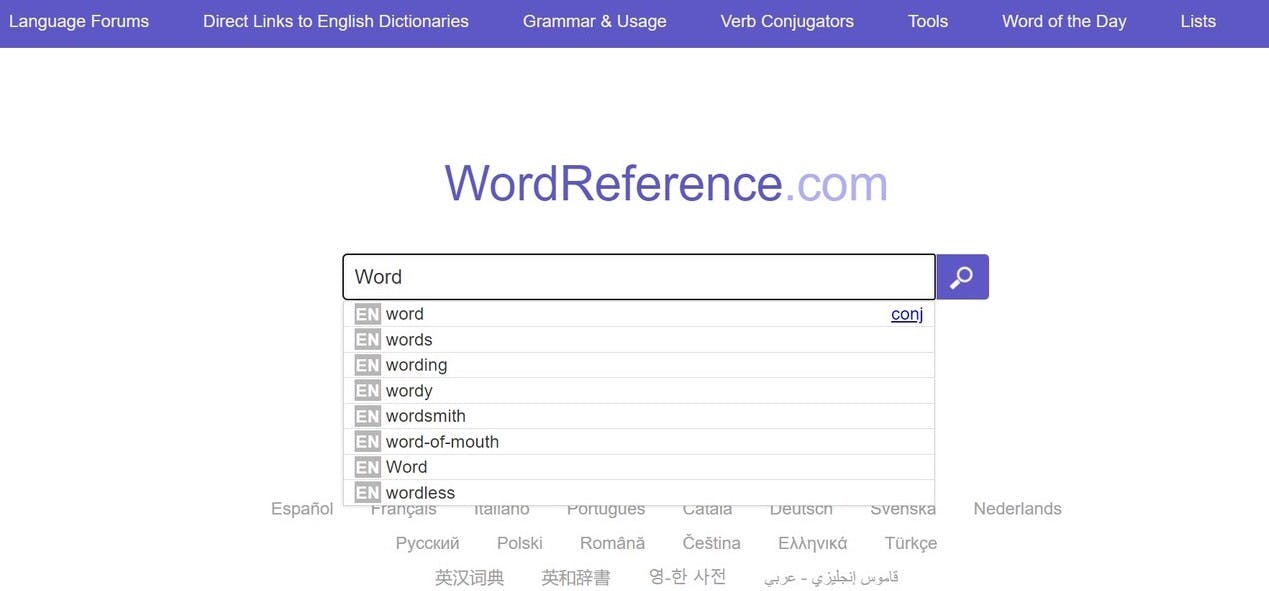Switch site language to Español
This screenshot has height=591, width=1269.
[302, 509]
